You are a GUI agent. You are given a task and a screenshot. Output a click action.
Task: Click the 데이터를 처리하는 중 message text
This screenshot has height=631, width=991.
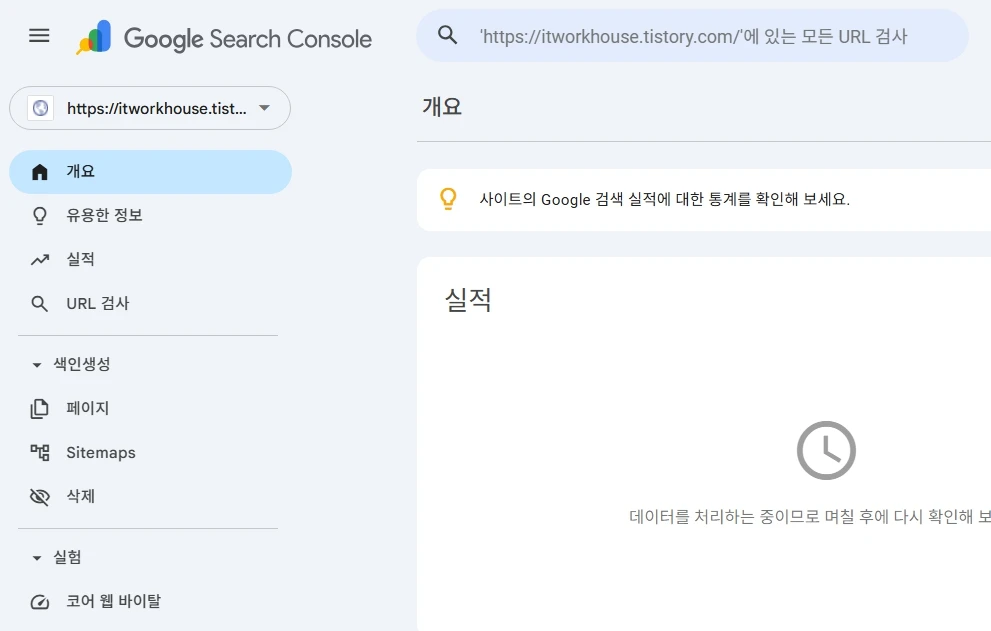click(x=810, y=517)
